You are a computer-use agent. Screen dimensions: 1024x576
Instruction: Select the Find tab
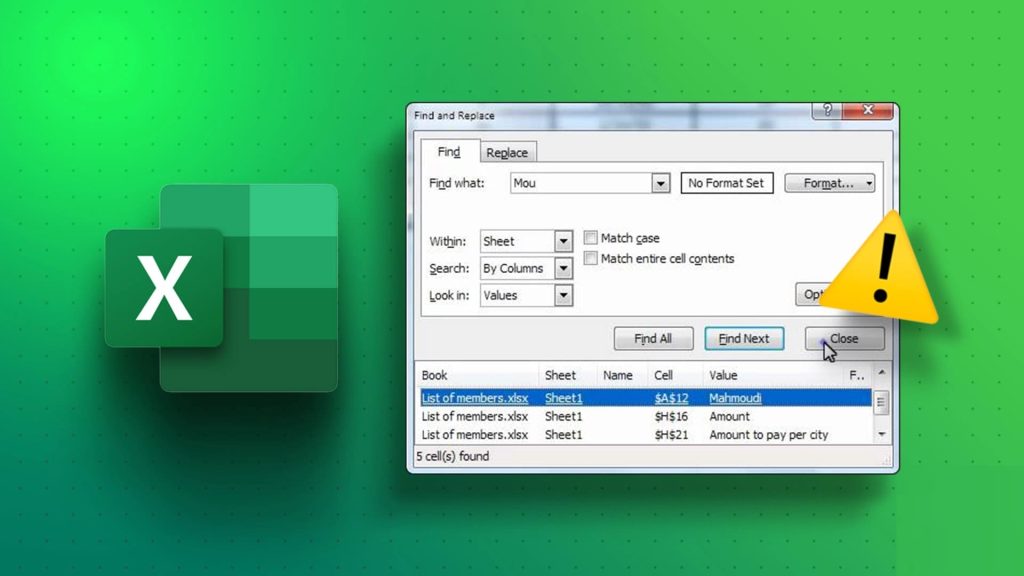point(448,151)
